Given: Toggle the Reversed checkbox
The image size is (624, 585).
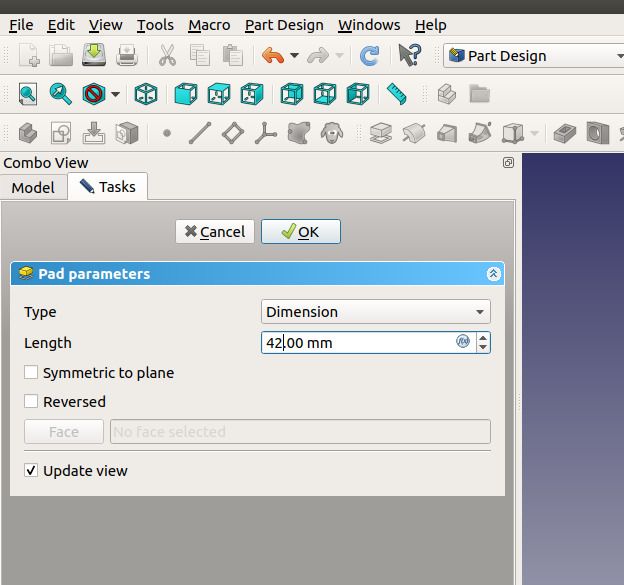Looking at the screenshot, I should pyautogui.click(x=31, y=402).
